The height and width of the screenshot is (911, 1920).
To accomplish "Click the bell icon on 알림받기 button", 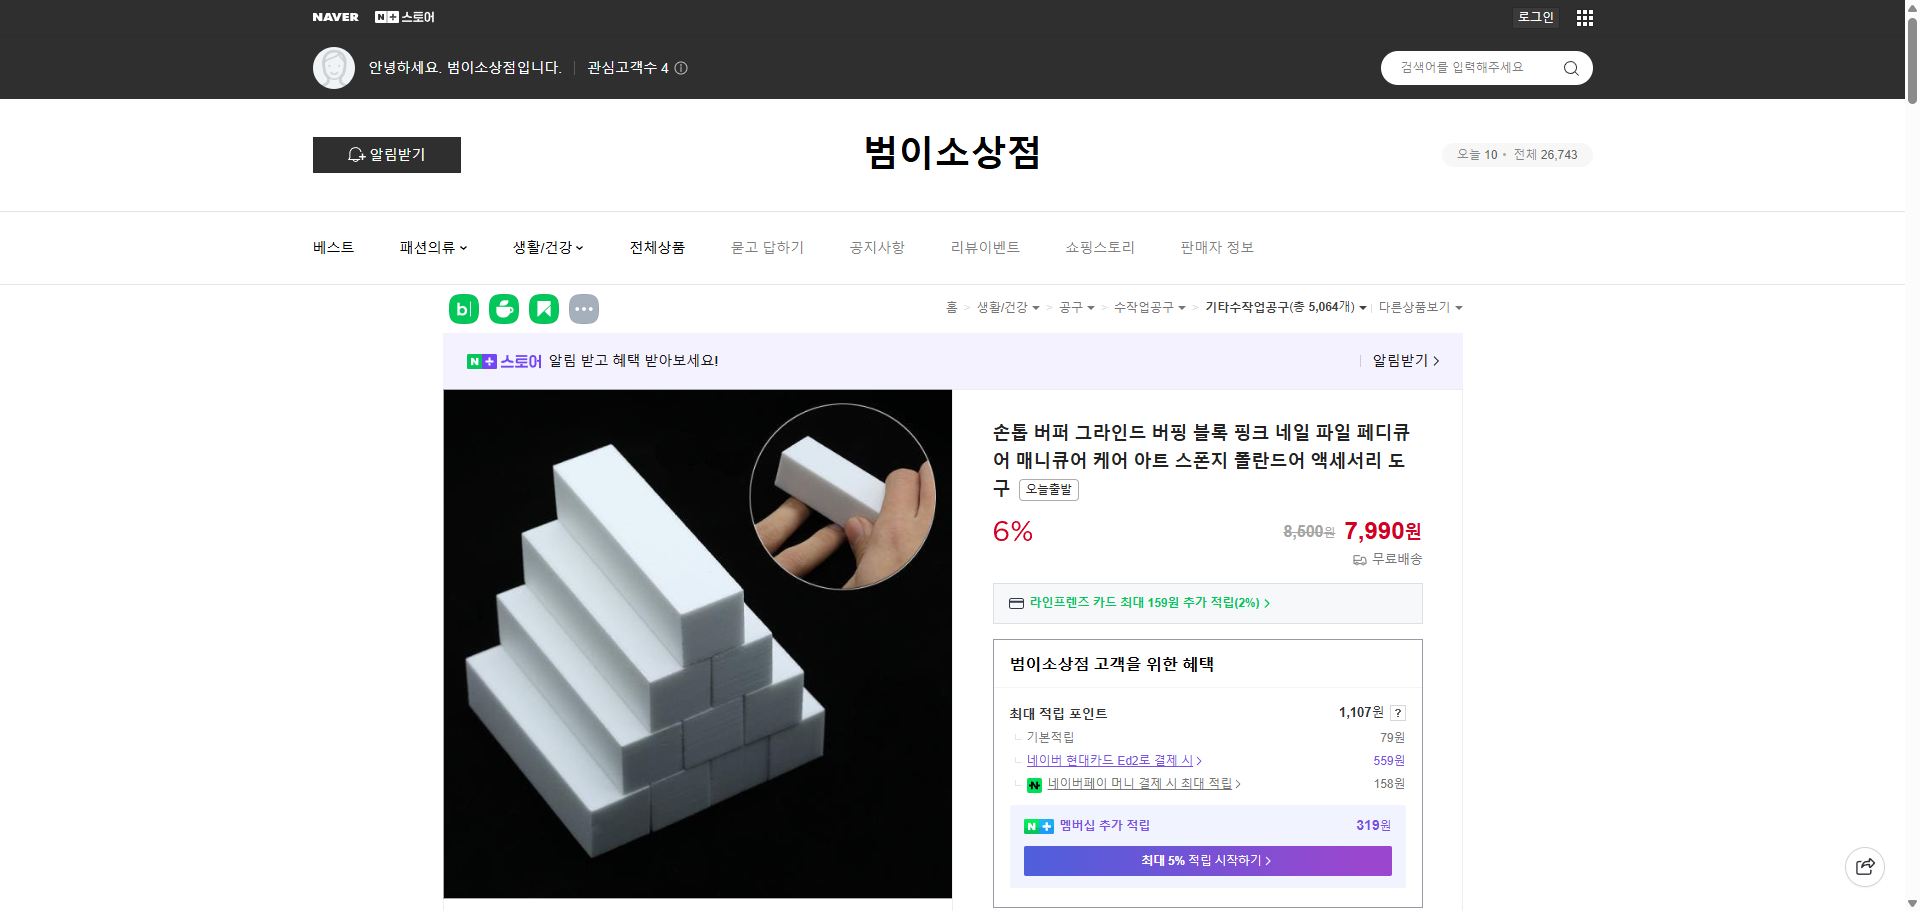I will pos(356,155).
